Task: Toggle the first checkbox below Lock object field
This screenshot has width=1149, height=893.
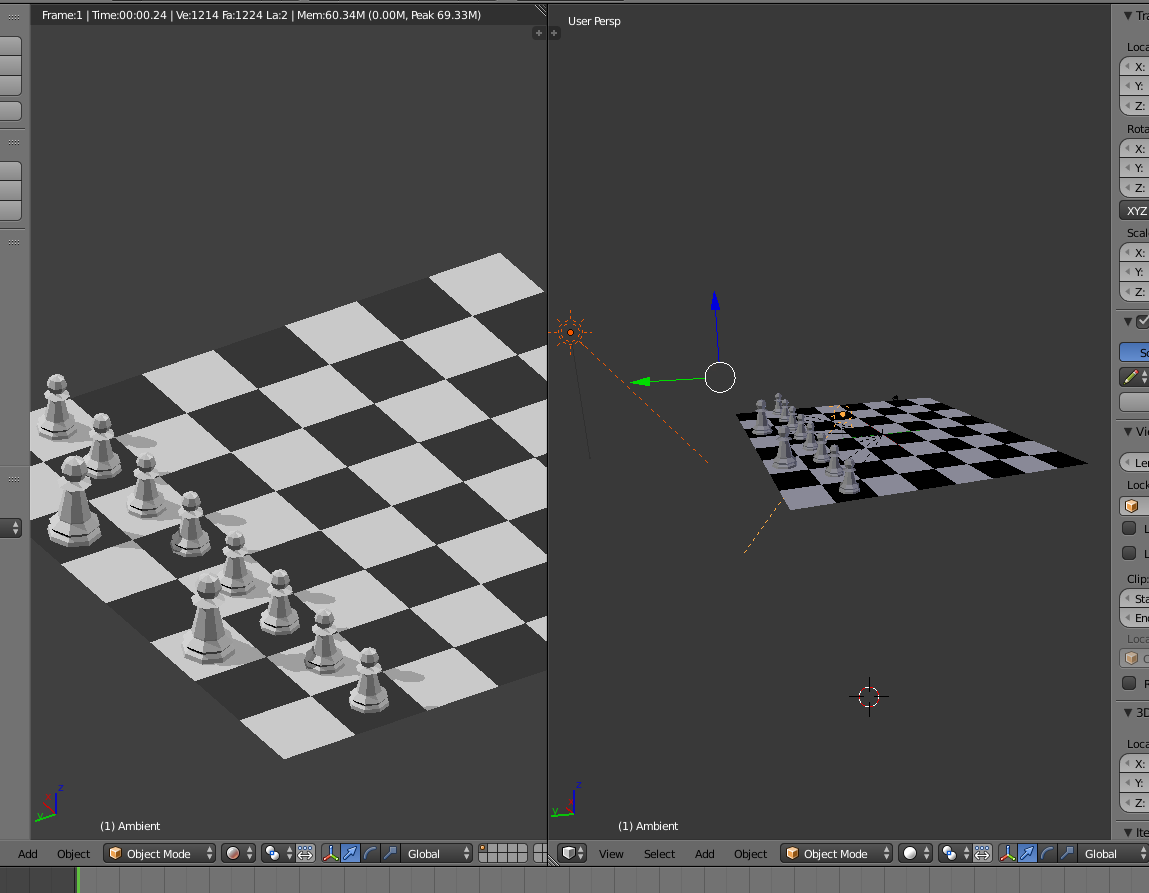Action: 1129,528
